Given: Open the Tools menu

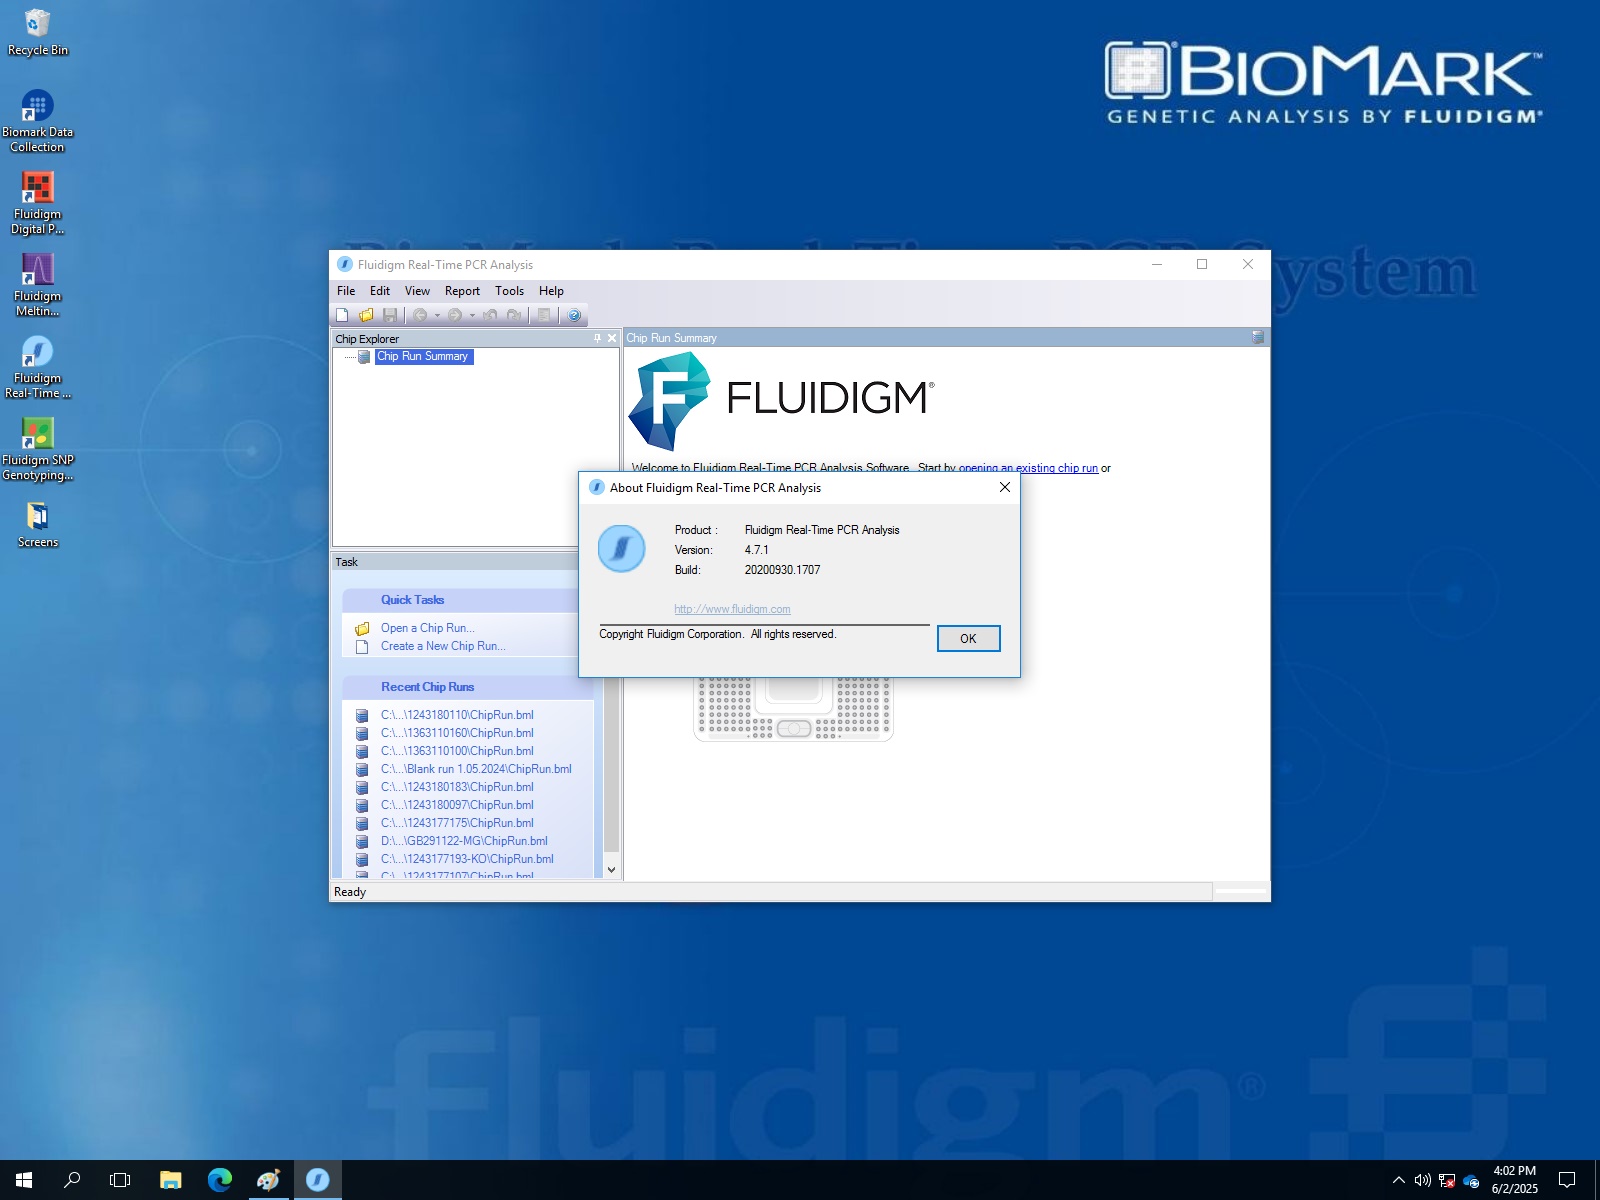Looking at the screenshot, I should point(509,291).
